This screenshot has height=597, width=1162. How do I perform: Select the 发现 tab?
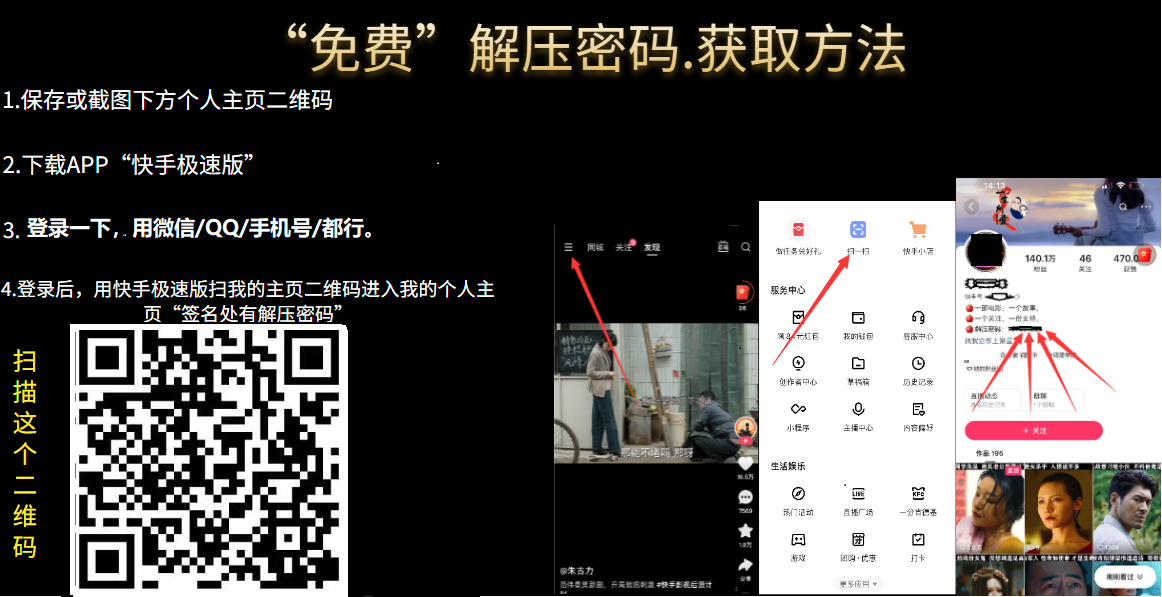pyautogui.click(x=651, y=247)
